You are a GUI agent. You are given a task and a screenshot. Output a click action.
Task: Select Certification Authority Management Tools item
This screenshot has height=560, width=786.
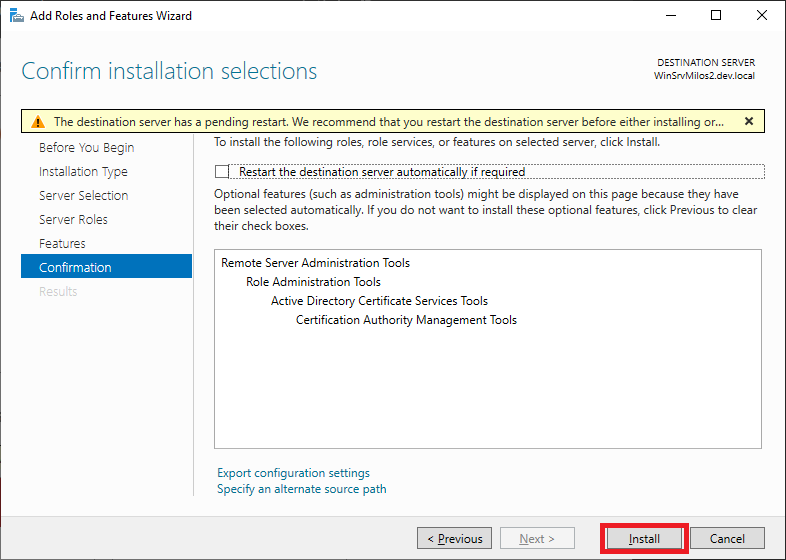406,320
